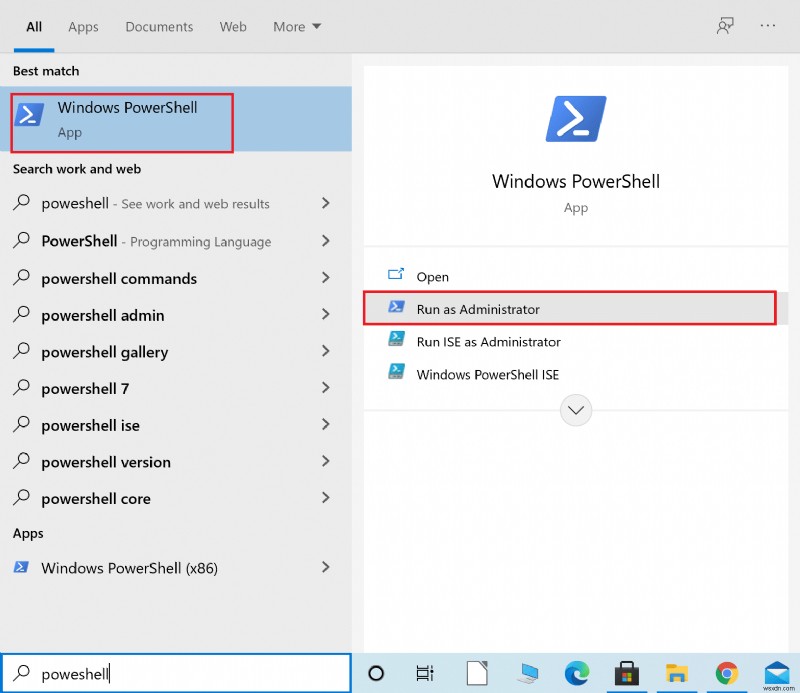Open the More filter dropdown

[296, 27]
